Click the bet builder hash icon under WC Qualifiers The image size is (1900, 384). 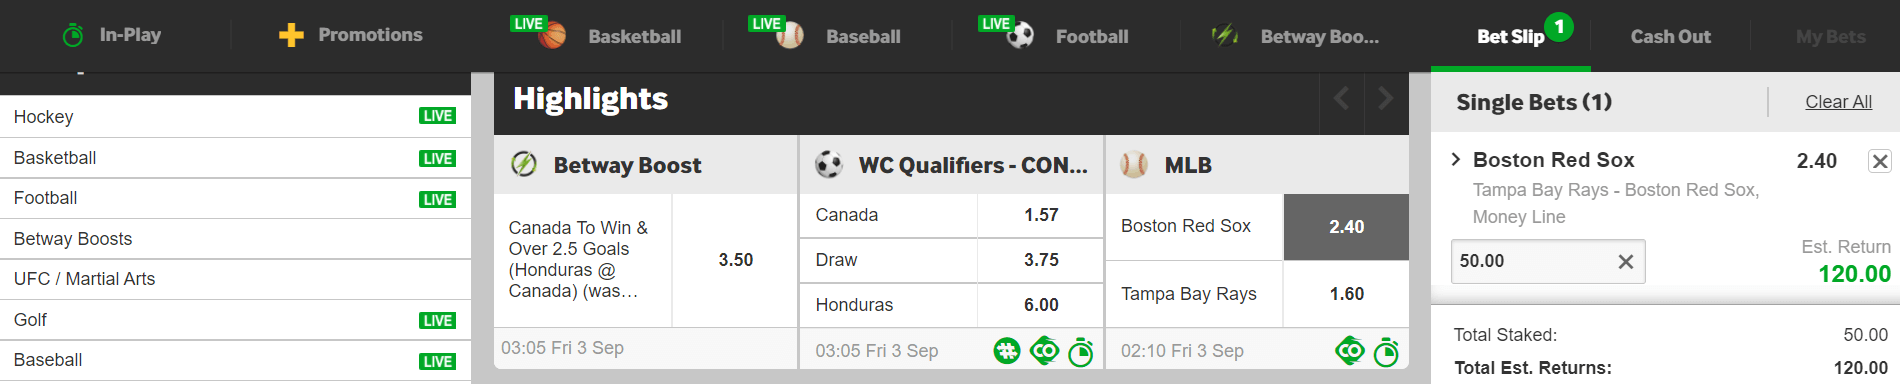point(1007,351)
